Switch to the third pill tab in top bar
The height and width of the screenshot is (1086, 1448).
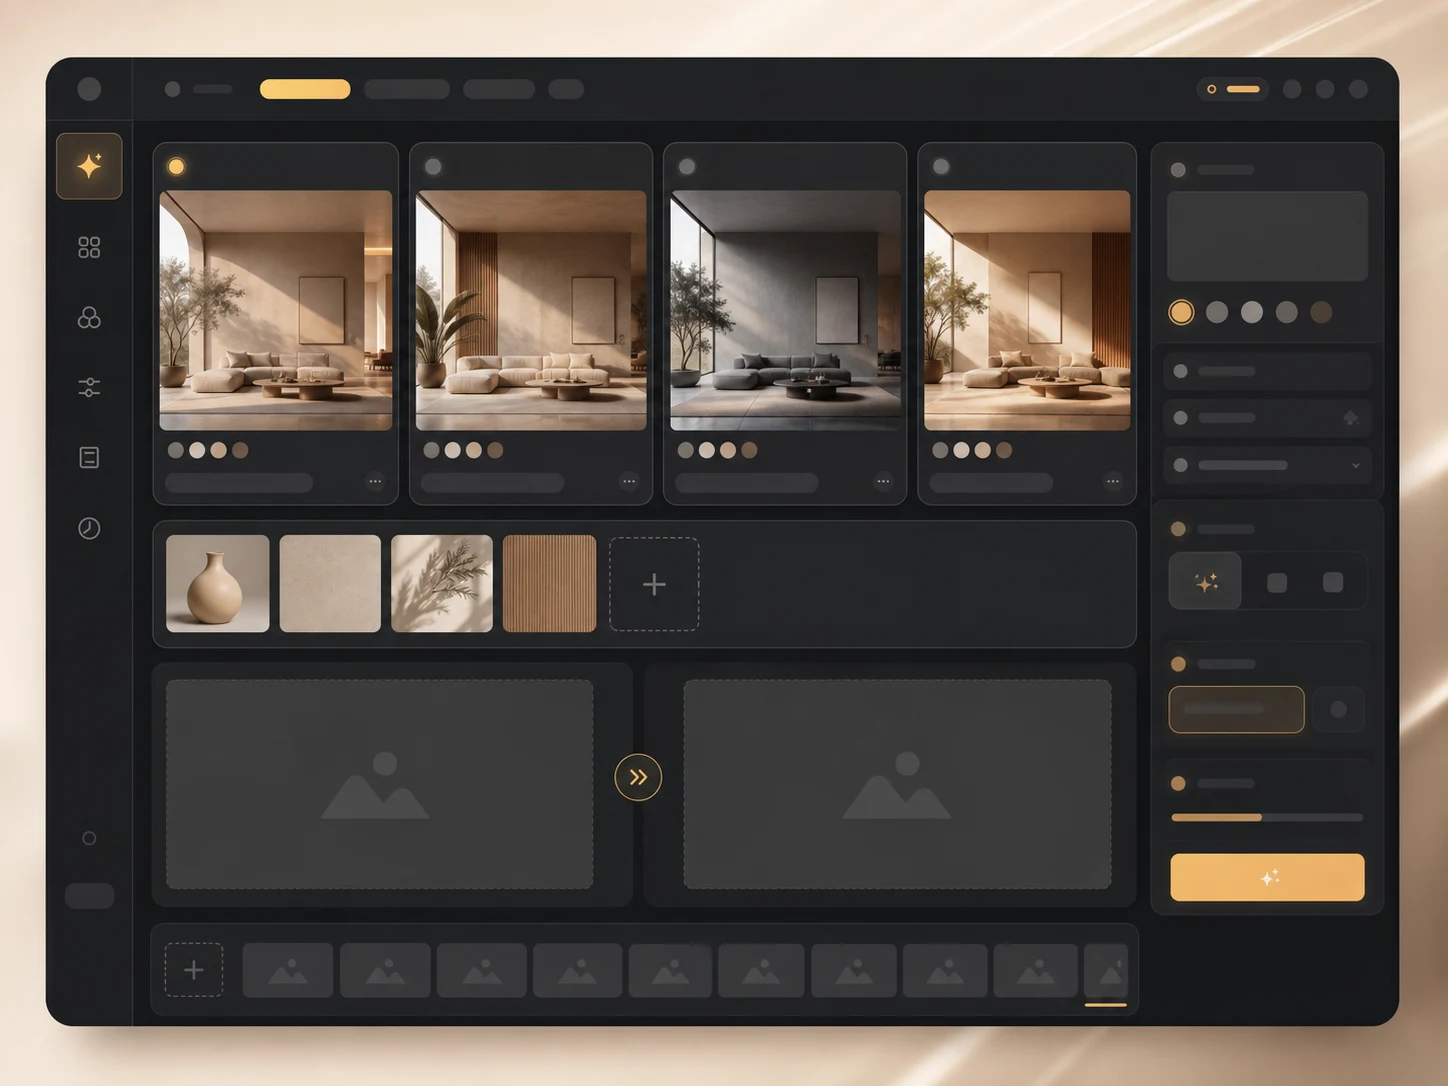tap(499, 89)
